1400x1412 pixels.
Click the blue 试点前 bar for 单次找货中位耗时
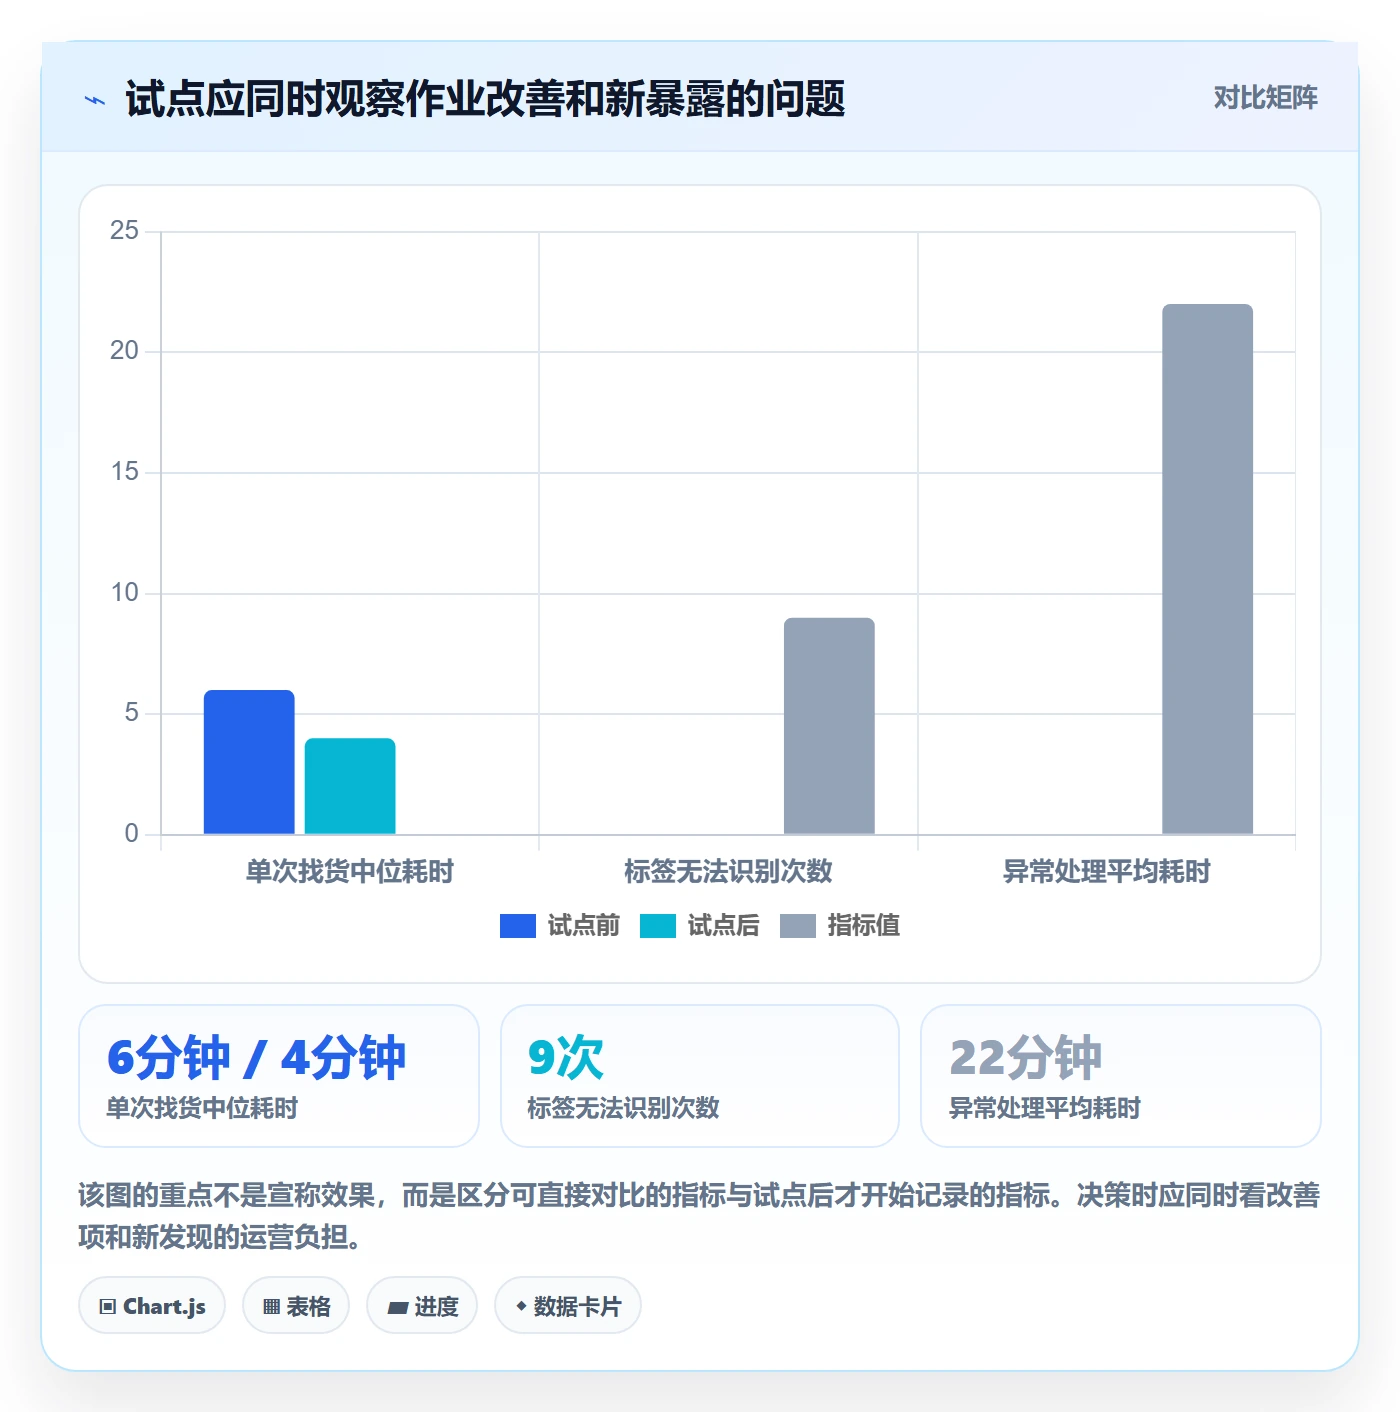click(249, 762)
